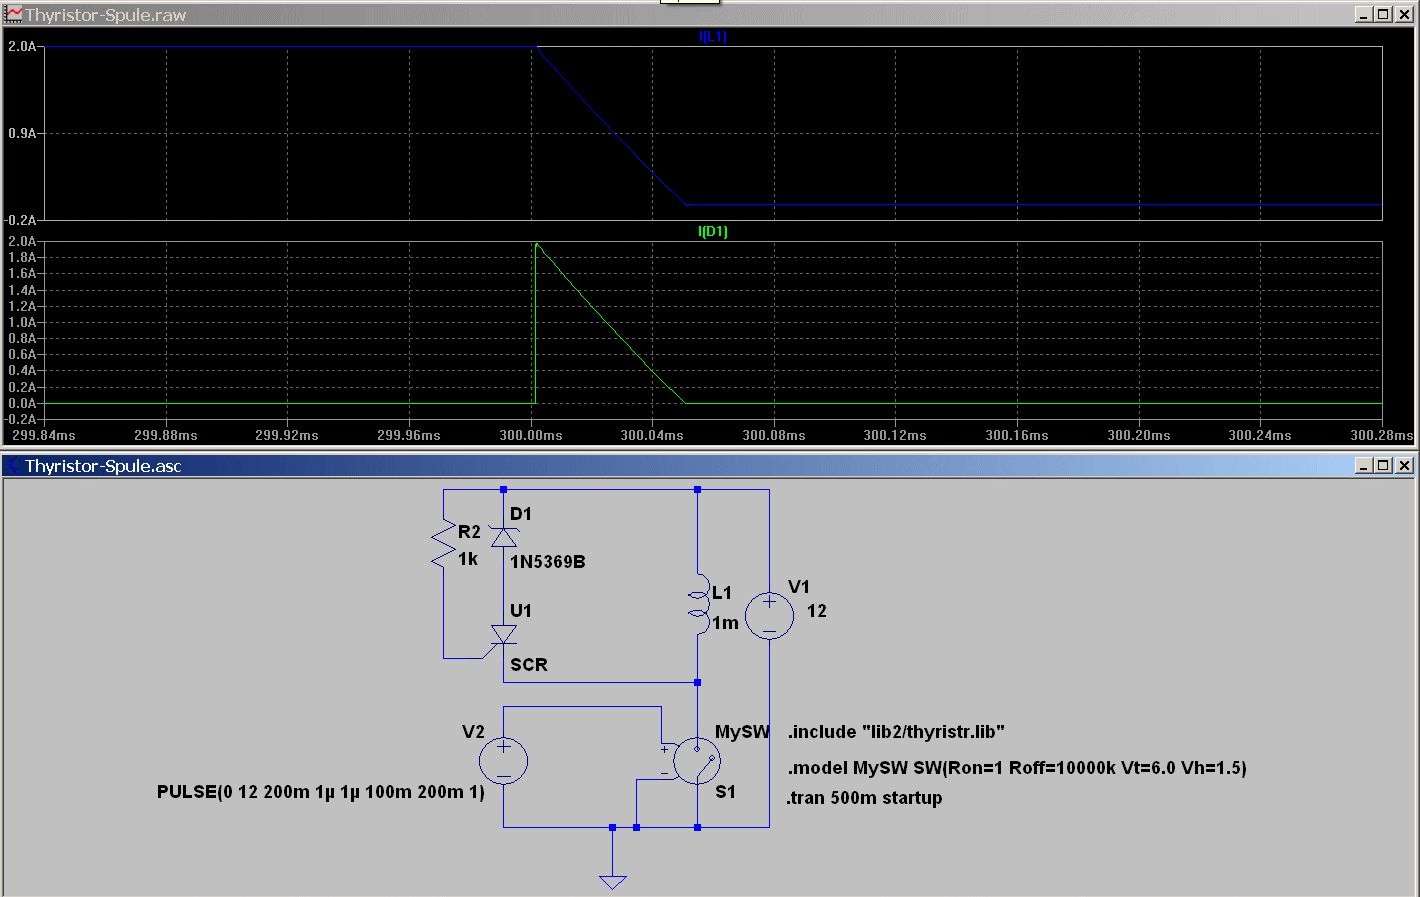The width and height of the screenshot is (1420, 897).
Task: Click the green I(D1) trace label
Action: click(x=712, y=231)
